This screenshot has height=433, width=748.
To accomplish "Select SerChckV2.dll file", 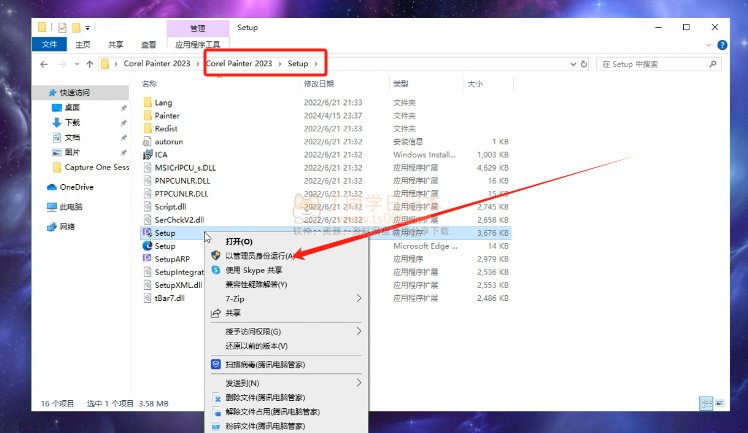I will (x=179, y=220).
